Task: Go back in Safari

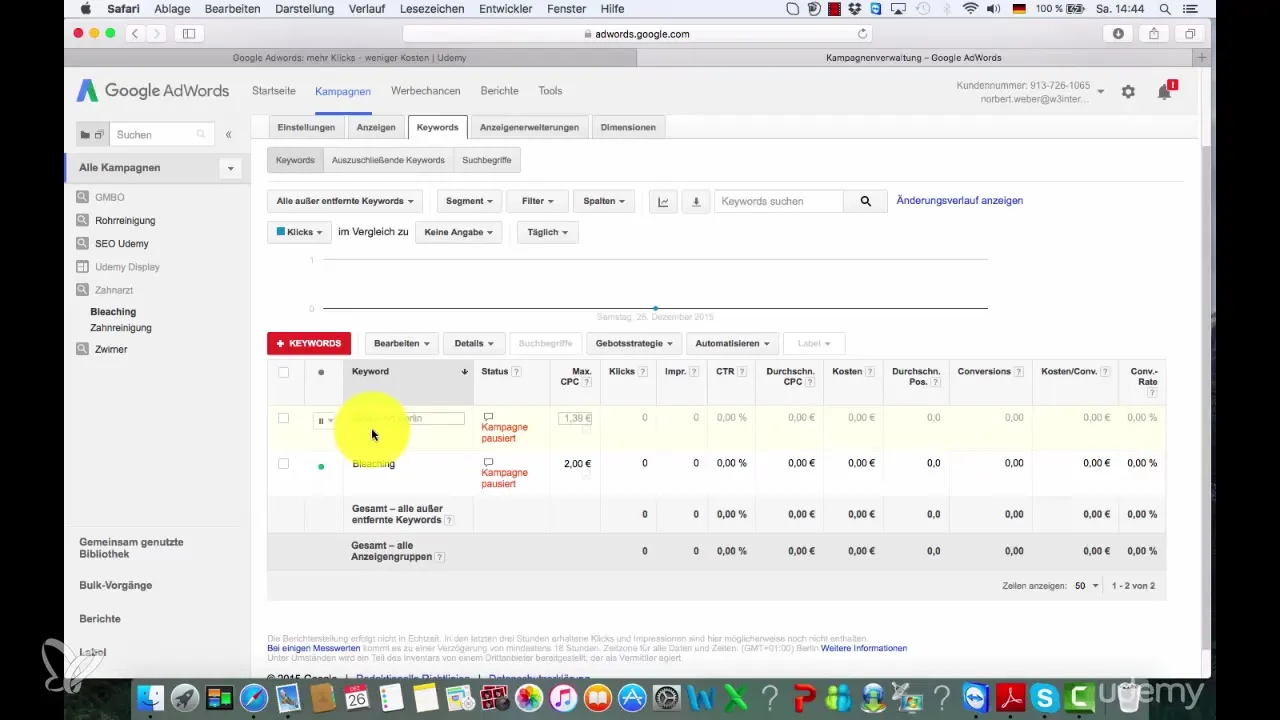Action: [137, 33]
